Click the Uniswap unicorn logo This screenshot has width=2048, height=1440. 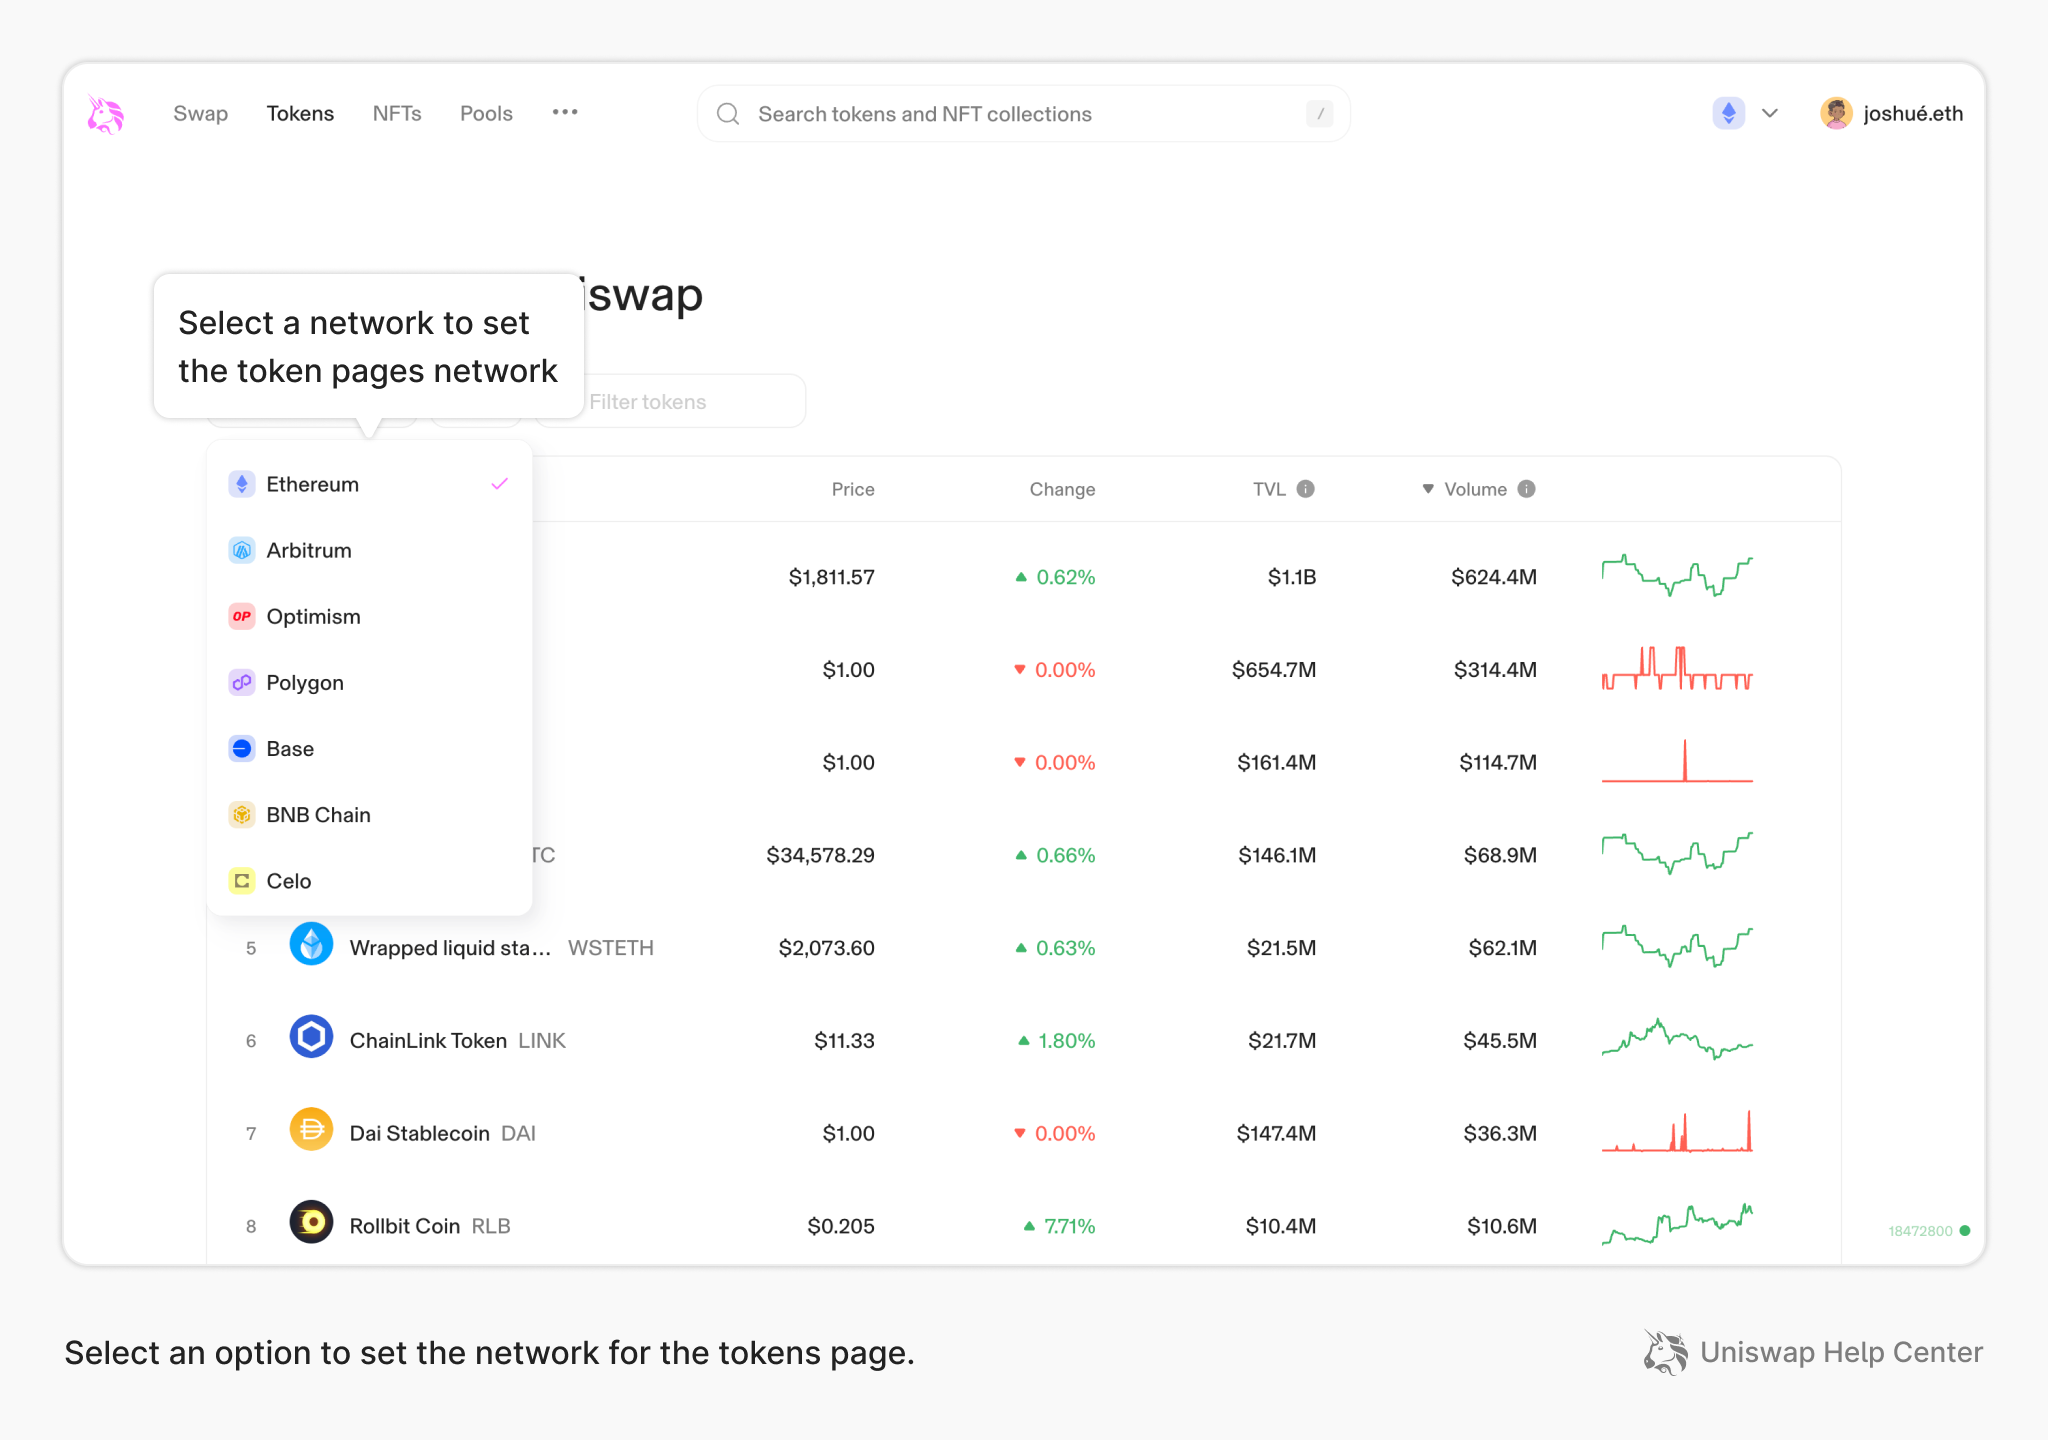click(x=105, y=114)
